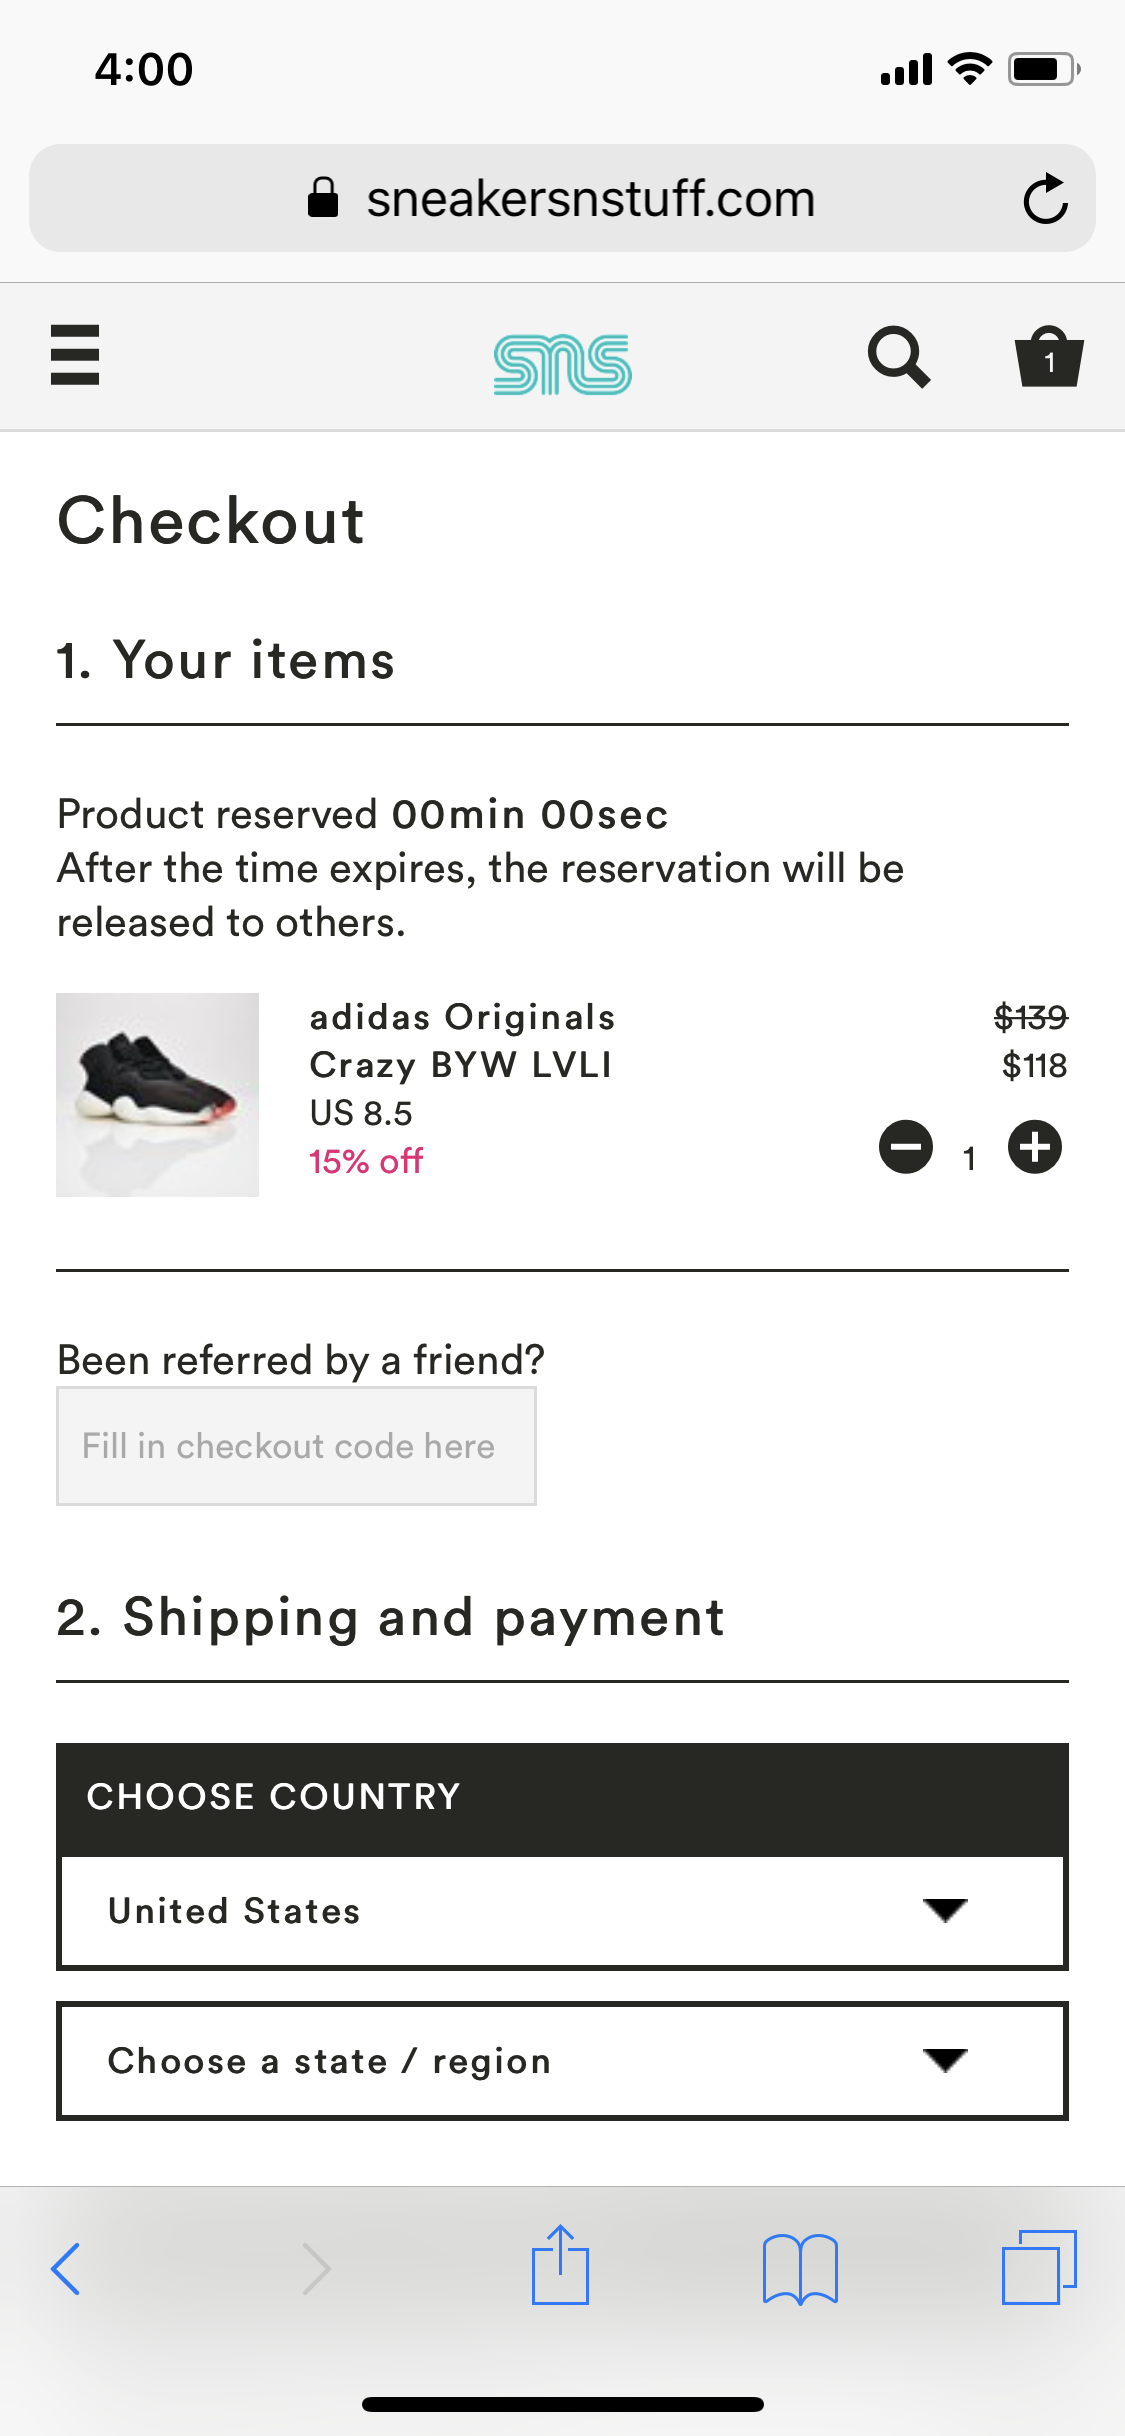The width and height of the screenshot is (1125, 2436).
Task: Click the checkout code input field
Action: (296, 1446)
